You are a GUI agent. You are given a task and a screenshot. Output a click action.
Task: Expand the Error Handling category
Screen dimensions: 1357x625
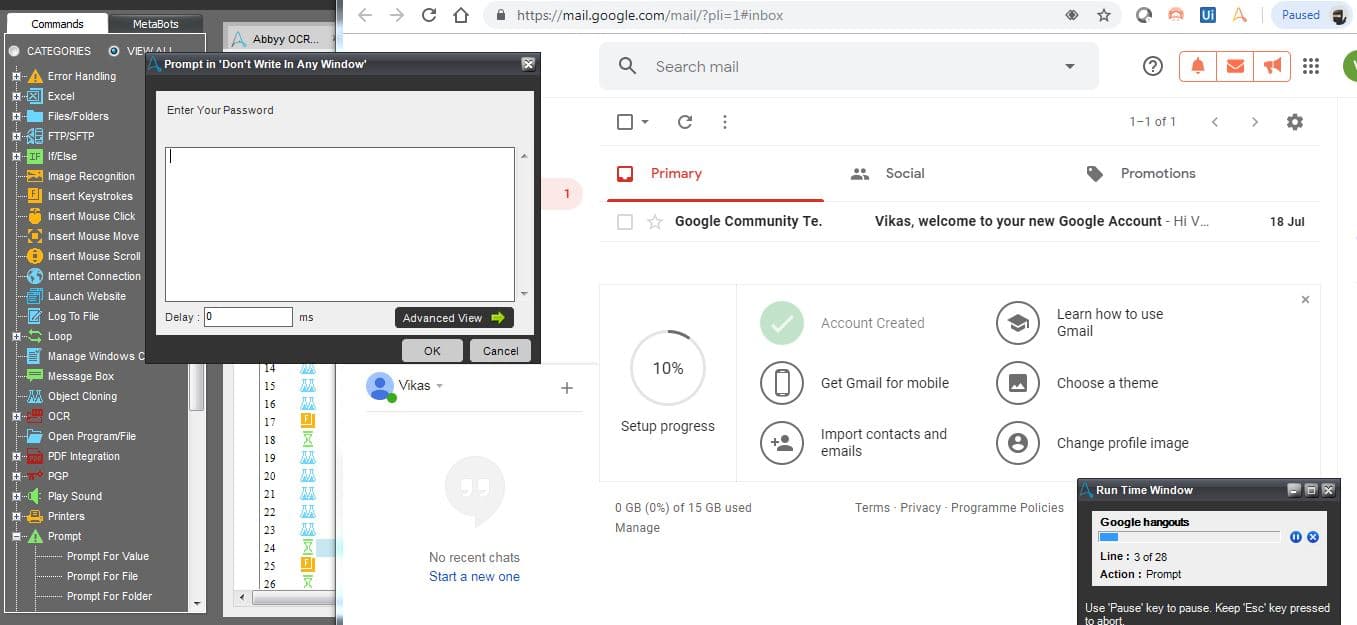(x=16, y=76)
